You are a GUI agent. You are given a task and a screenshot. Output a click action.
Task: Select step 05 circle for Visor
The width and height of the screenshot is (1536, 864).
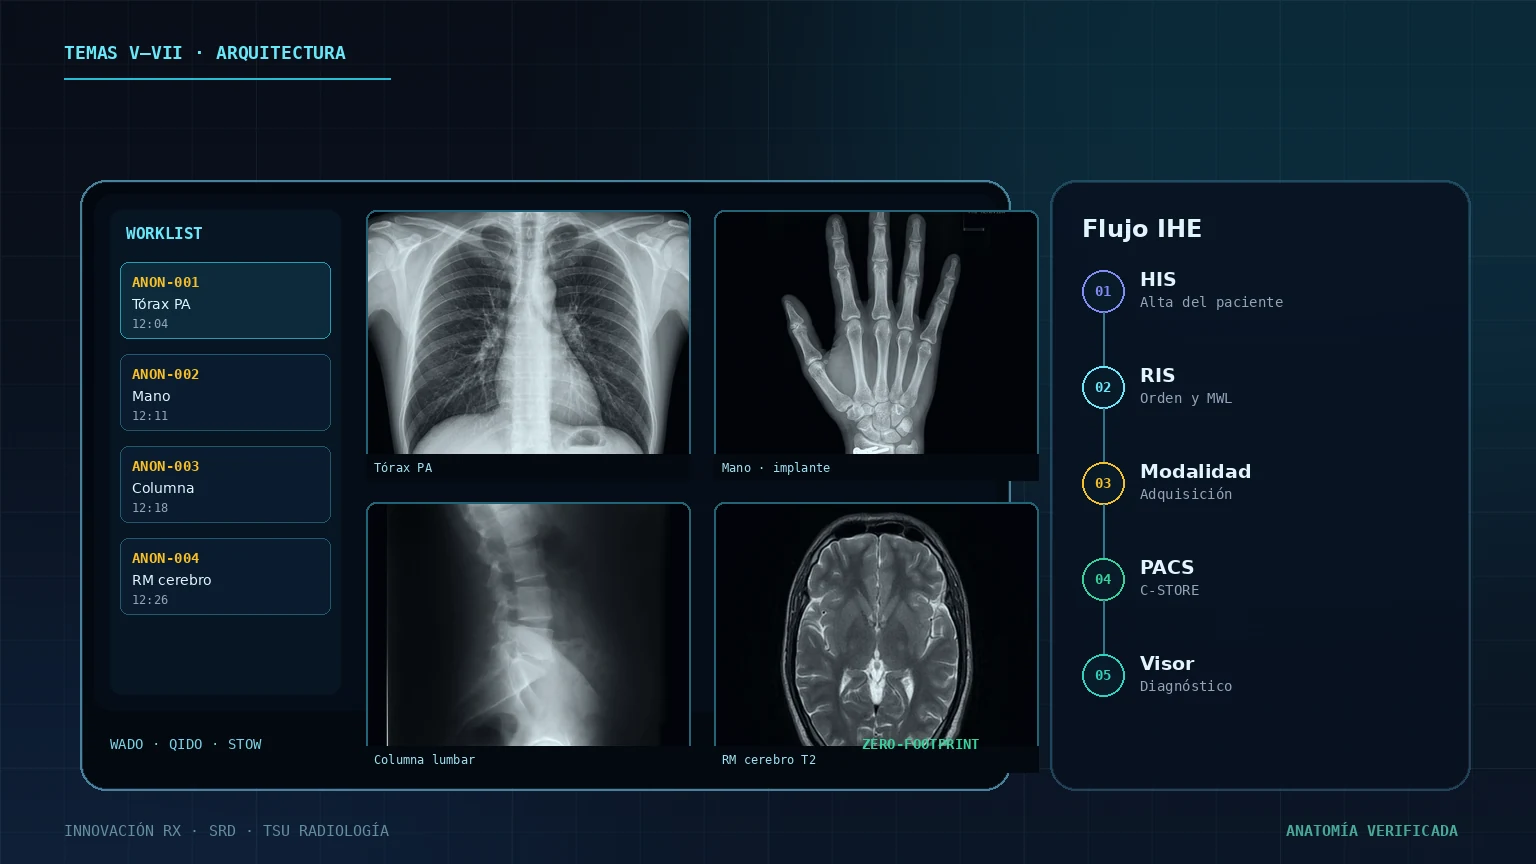click(x=1103, y=675)
